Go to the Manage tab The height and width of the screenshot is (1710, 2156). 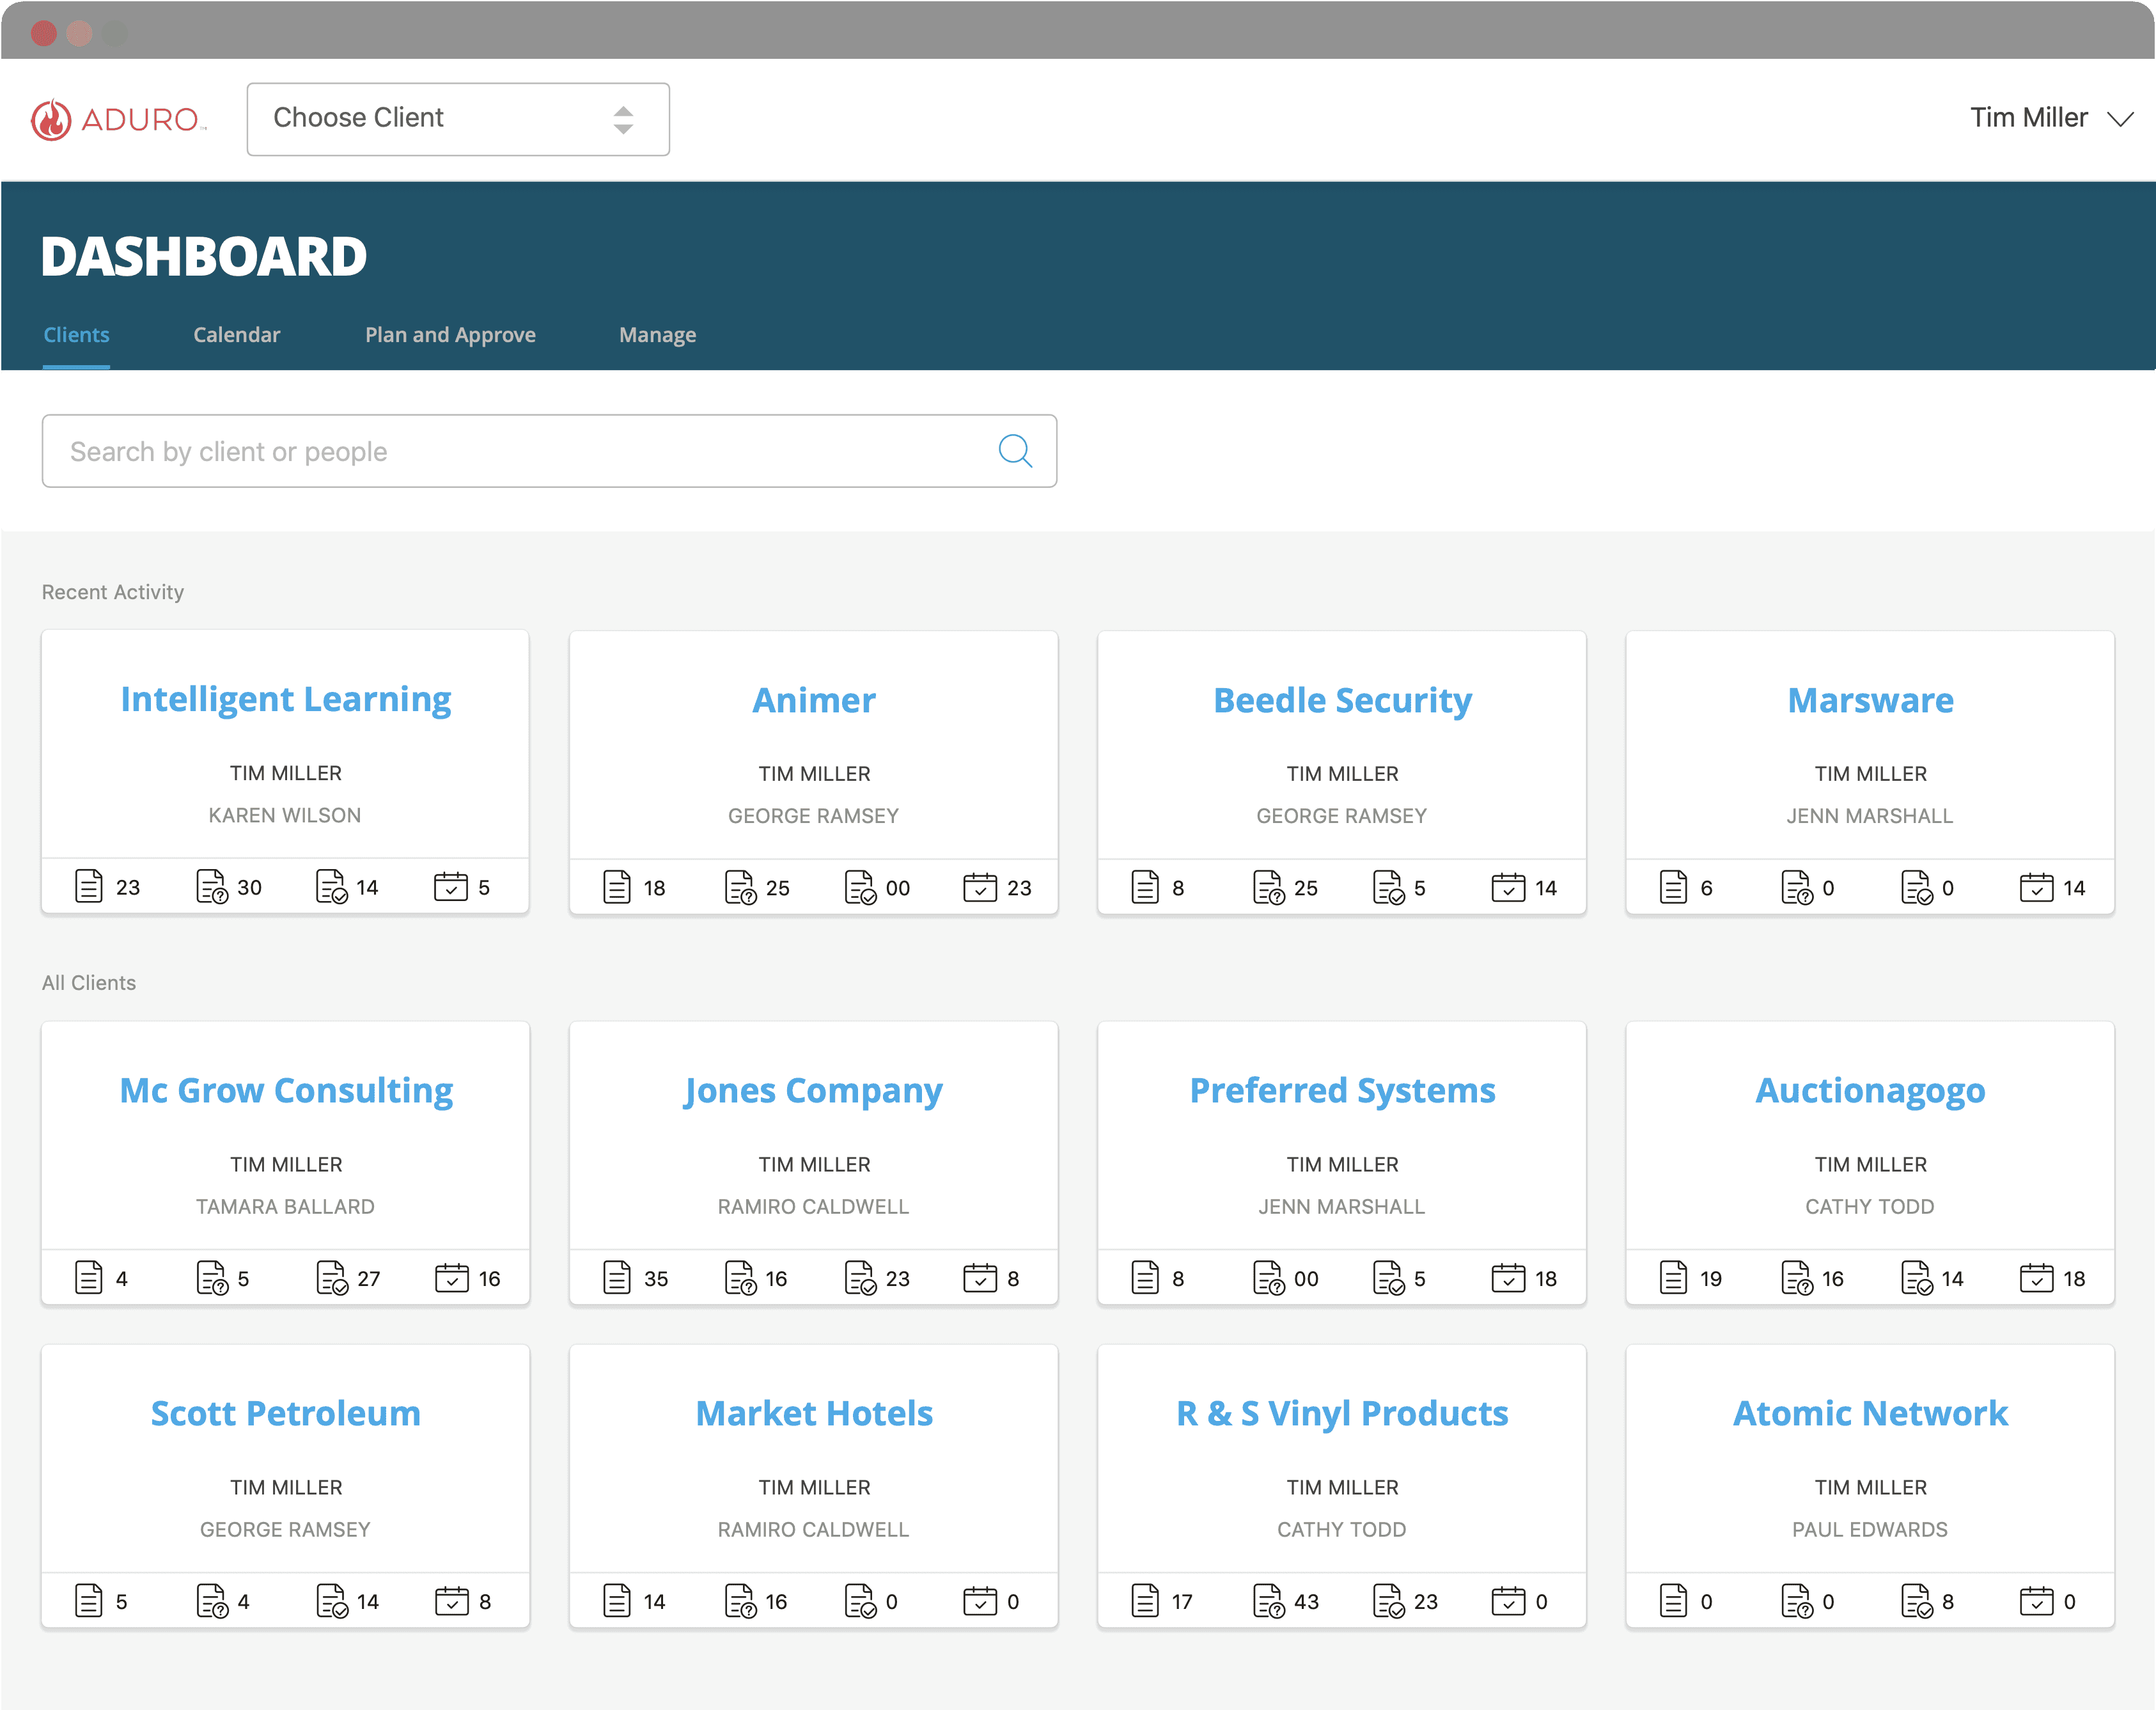(x=657, y=335)
